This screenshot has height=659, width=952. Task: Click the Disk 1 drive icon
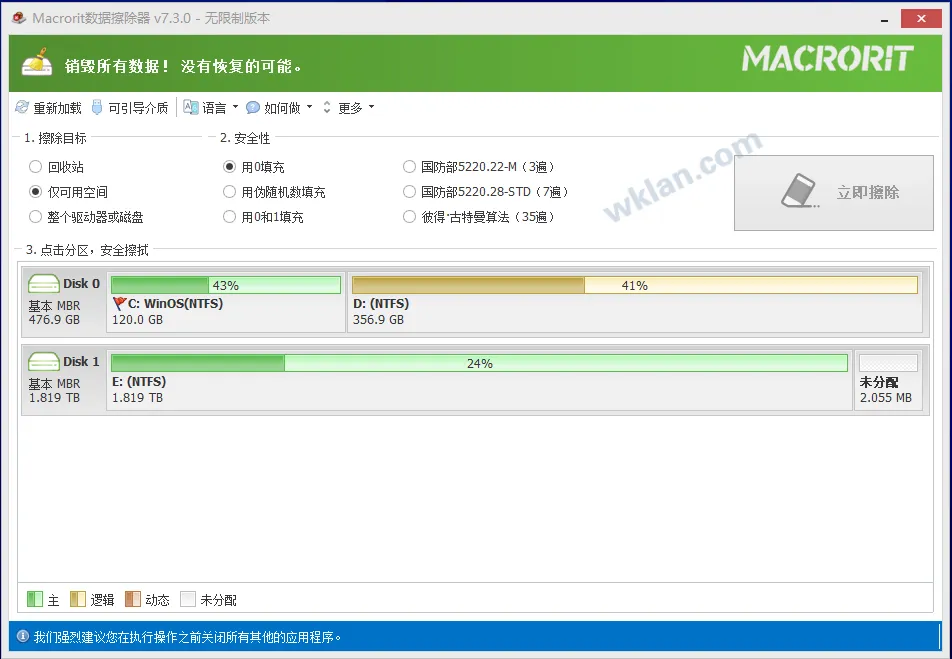(x=44, y=361)
